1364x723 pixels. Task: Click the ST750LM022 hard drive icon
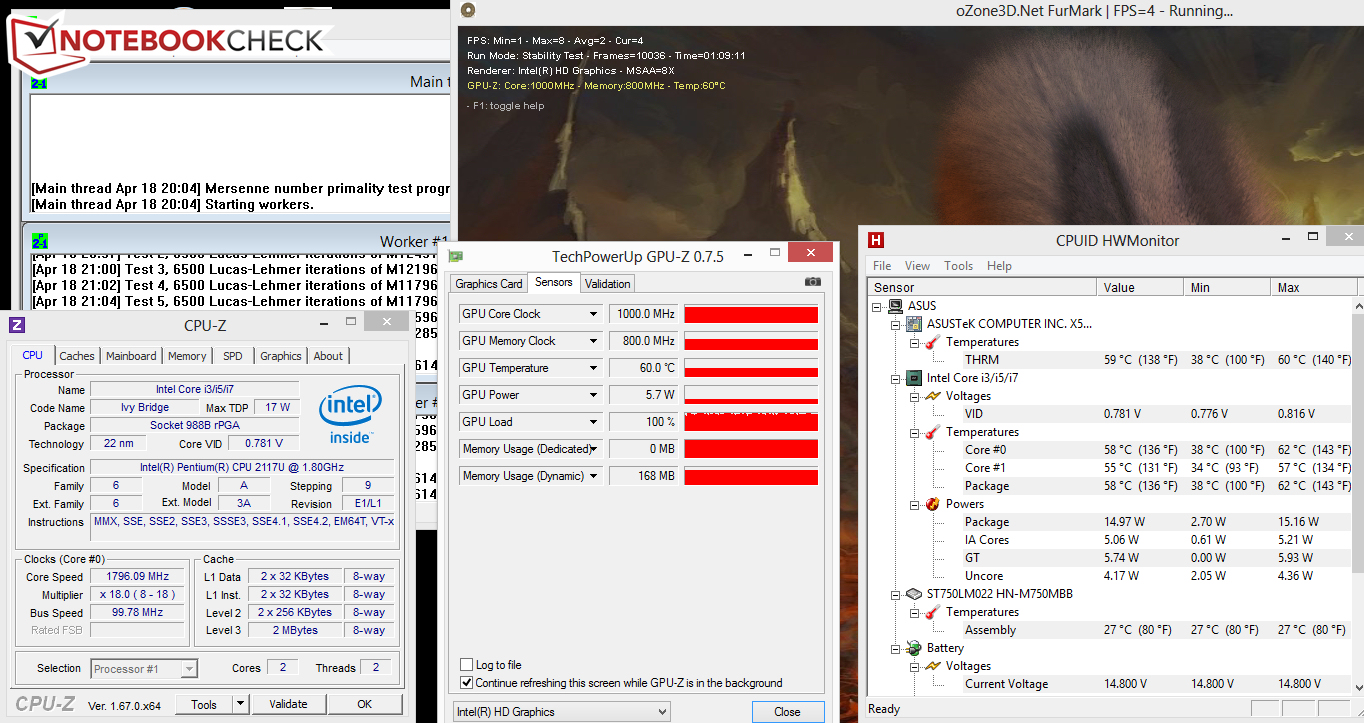(x=914, y=594)
